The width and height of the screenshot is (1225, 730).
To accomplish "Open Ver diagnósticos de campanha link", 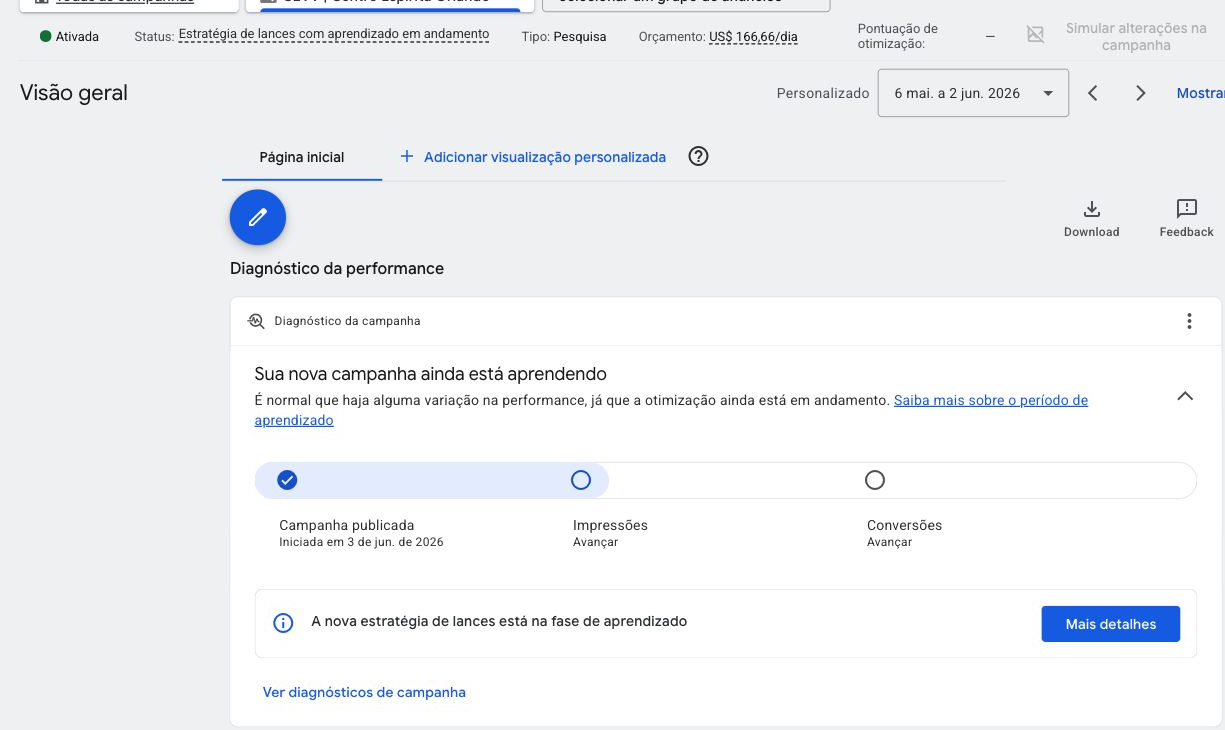I will tap(364, 692).
